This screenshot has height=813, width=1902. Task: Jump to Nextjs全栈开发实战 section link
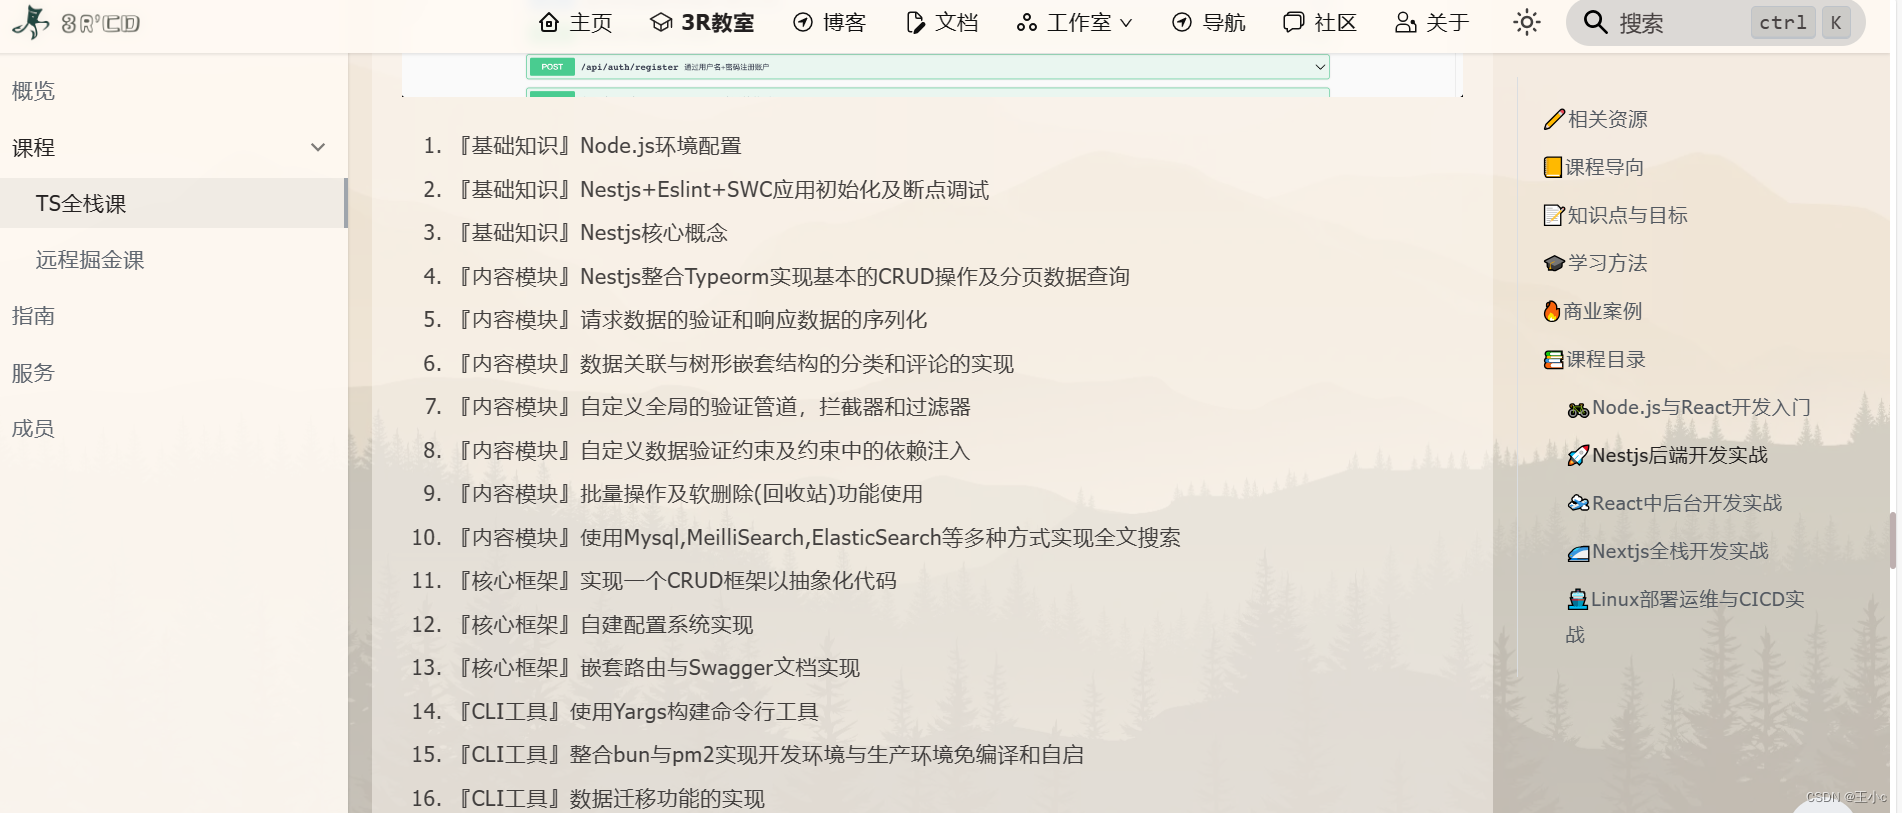pos(1680,551)
